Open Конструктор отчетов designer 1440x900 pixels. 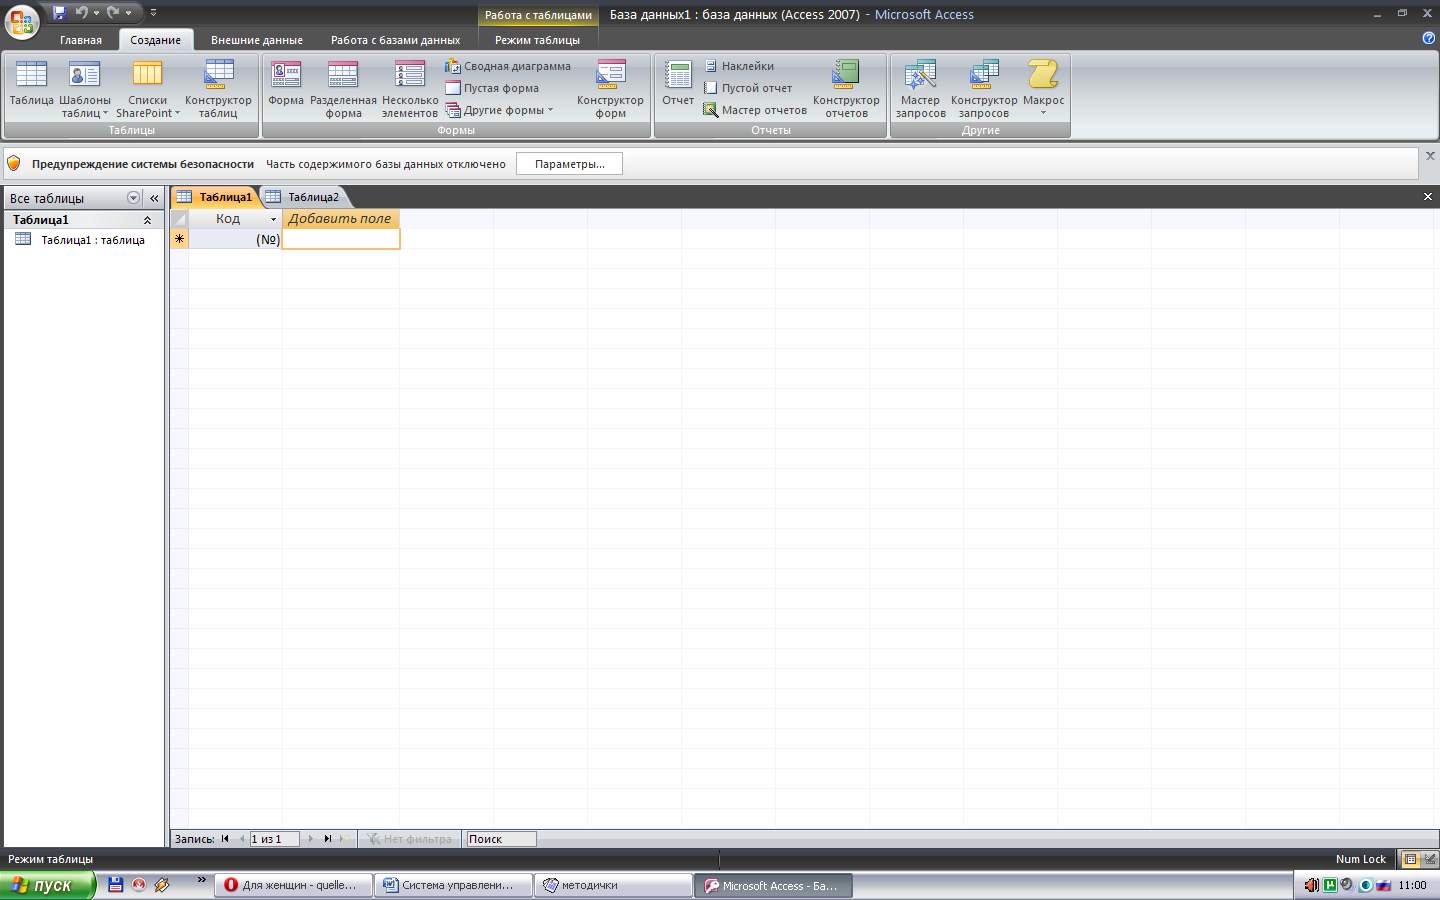[846, 89]
